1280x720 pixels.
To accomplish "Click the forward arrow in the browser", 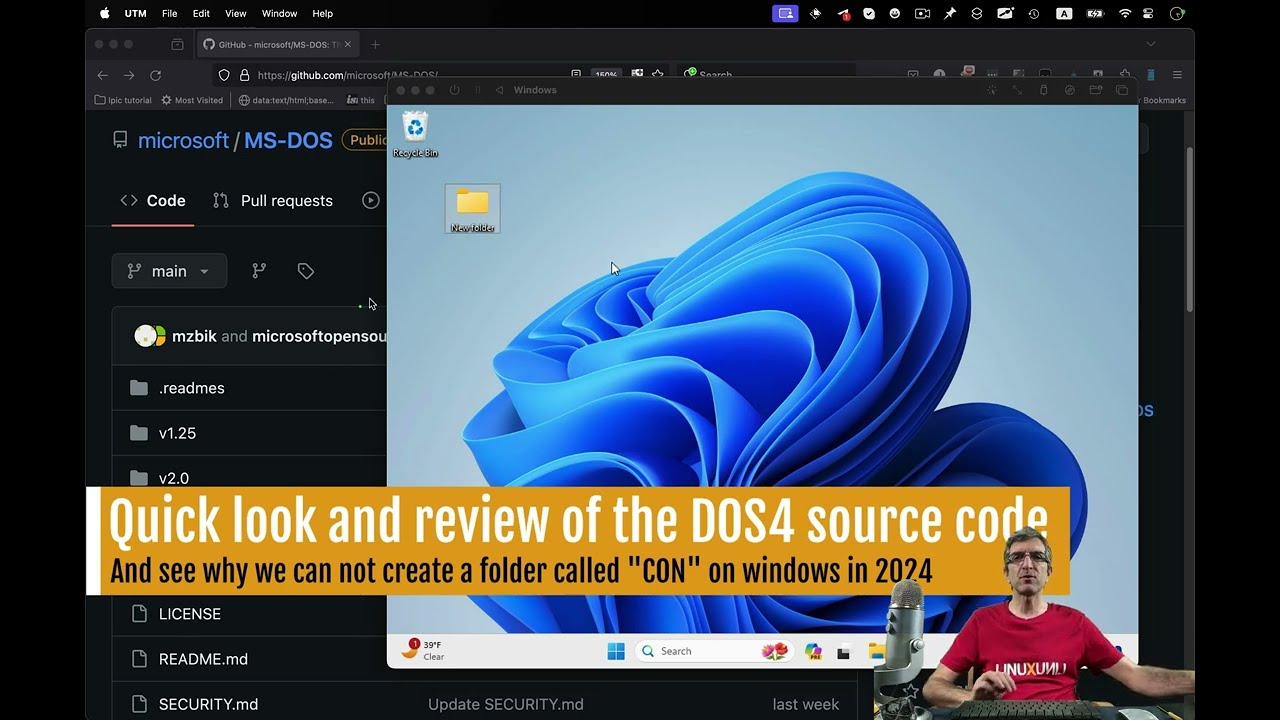I will click(129, 75).
